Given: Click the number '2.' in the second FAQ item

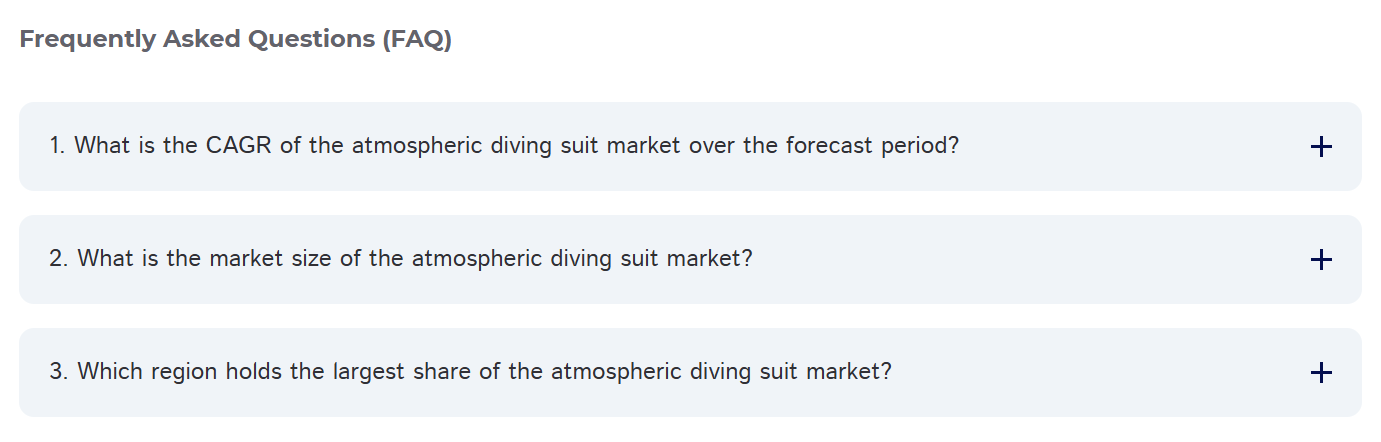Looking at the screenshot, I should 59,259.
